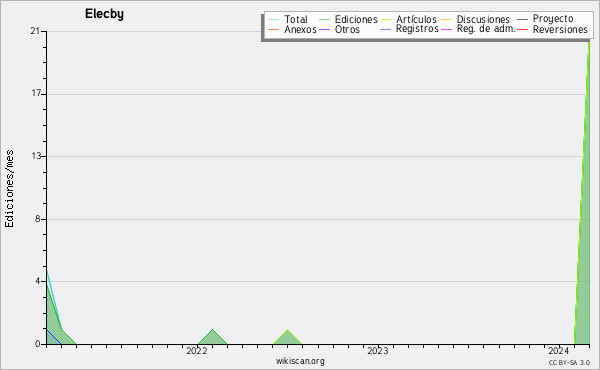This screenshot has height=370, width=600.
Task: Click the blue Registros triangle at chart start
Action: [x=51, y=339]
